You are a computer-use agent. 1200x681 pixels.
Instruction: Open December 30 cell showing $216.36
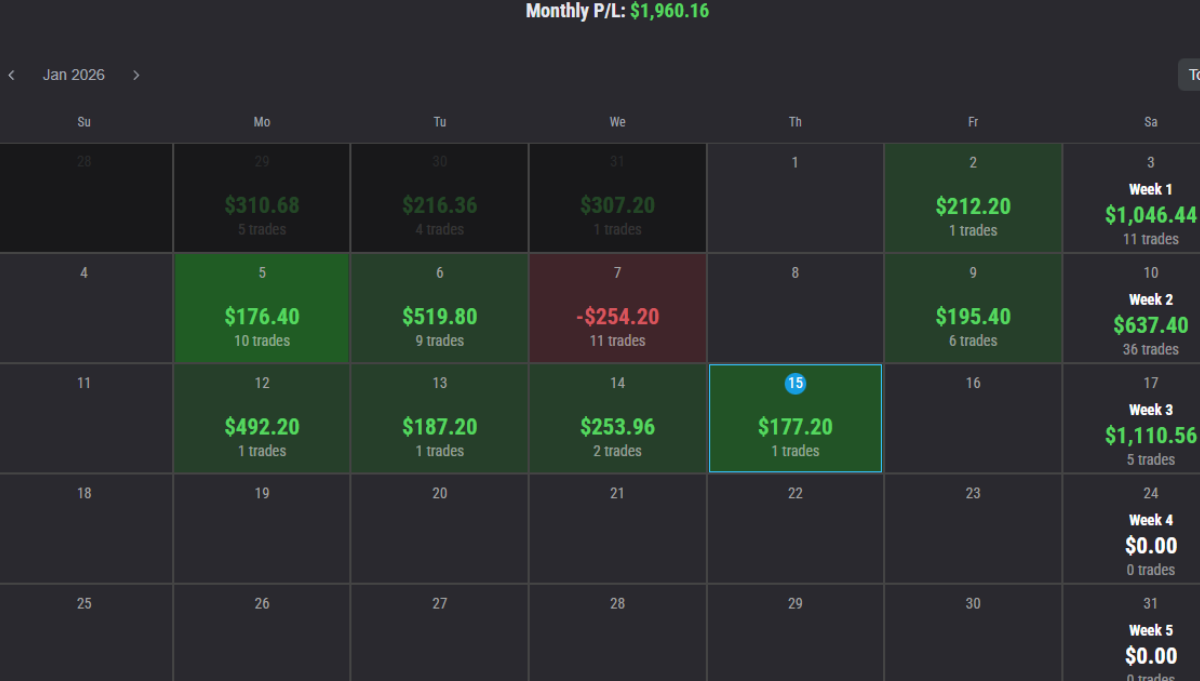pyautogui.click(x=440, y=198)
